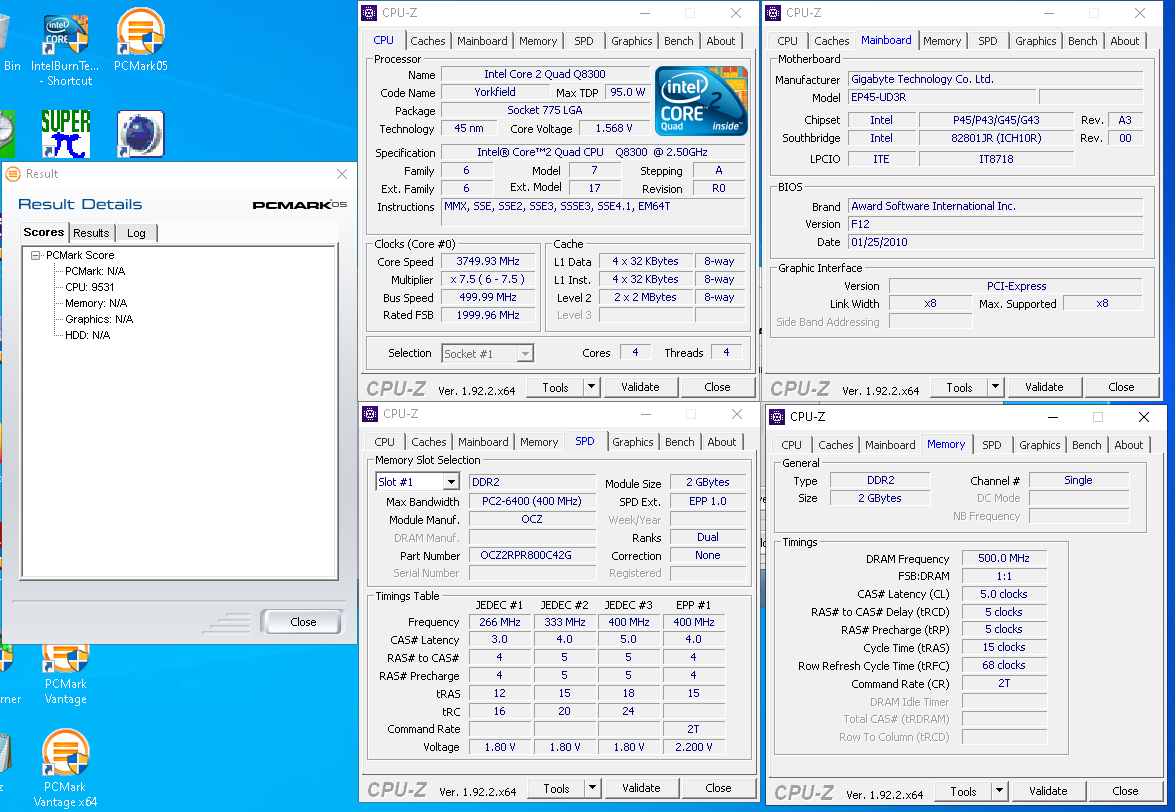This screenshot has height=812, width=1175.
Task: Click the Result window title bar icon
Action: 13,174
